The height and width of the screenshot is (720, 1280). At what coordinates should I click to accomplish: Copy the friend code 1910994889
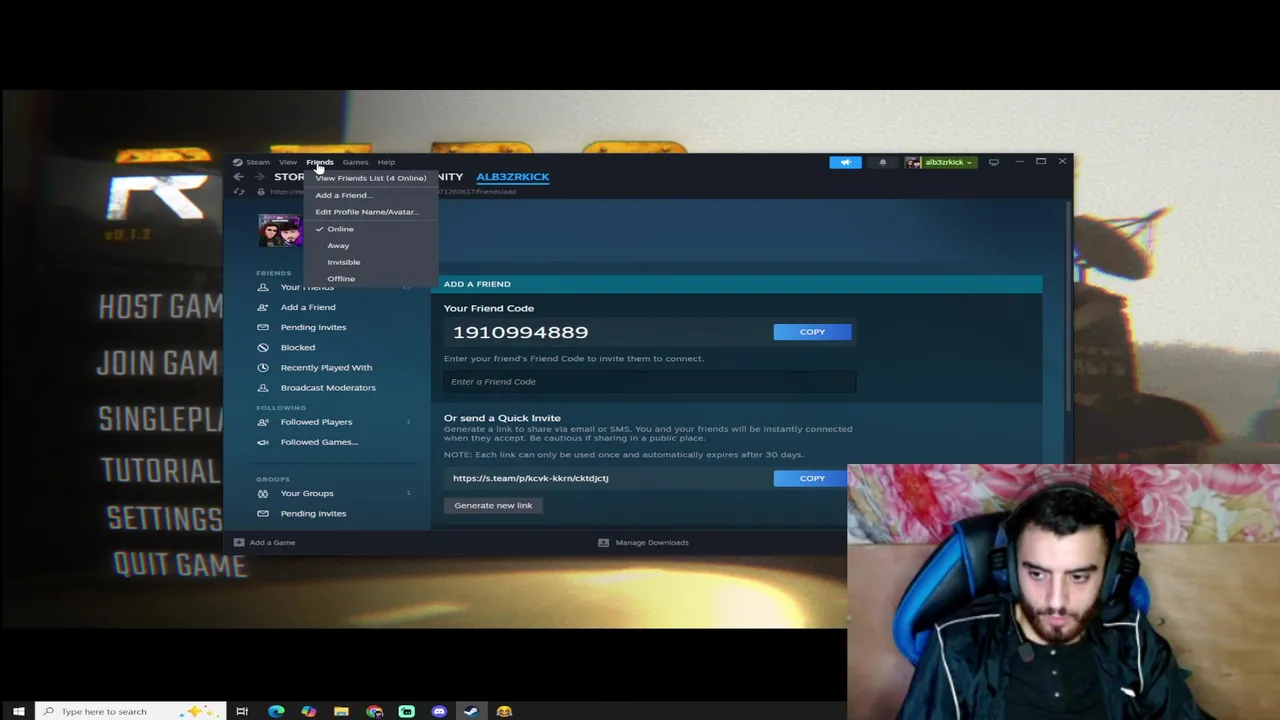click(812, 332)
